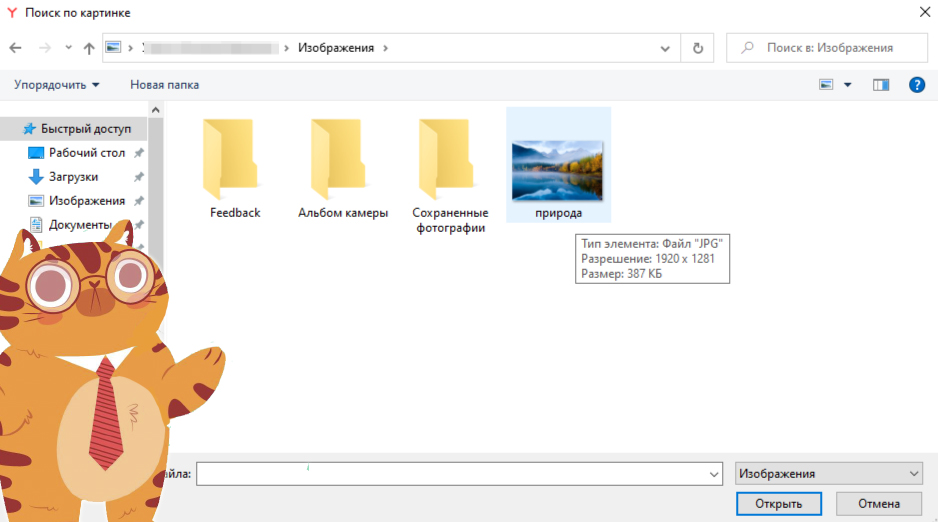Refresh the Изображения folder view
Screen dimensions: 938x522
point(697,48)
